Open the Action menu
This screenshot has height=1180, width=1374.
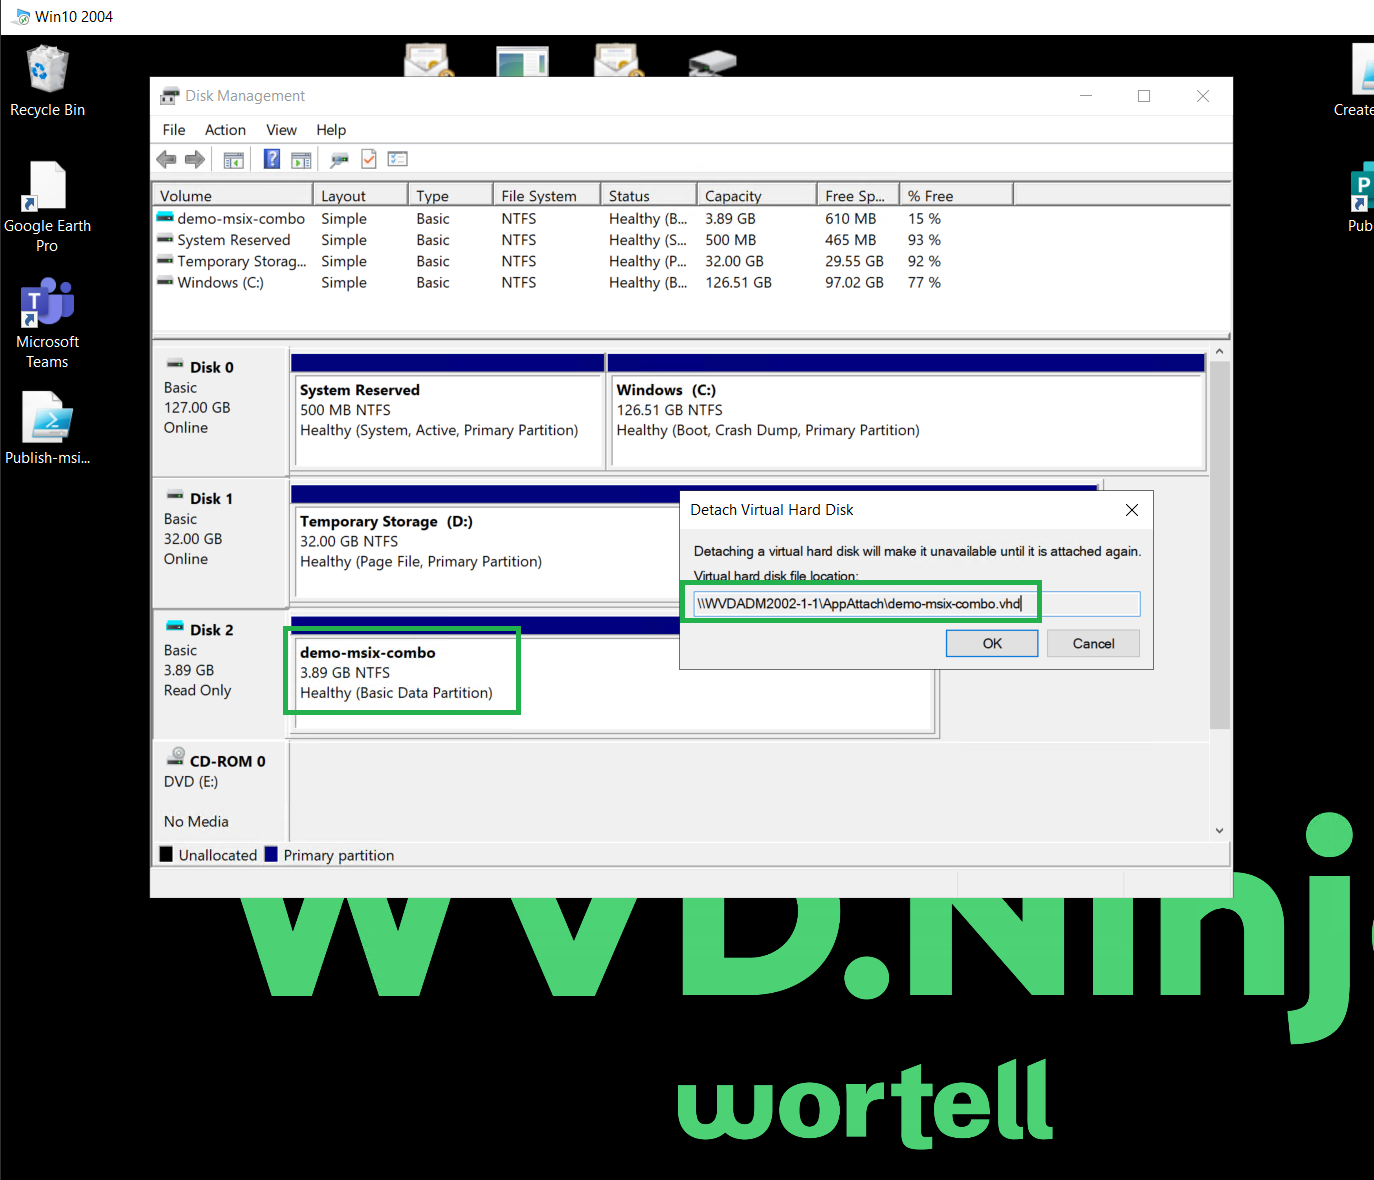coord(225,130)
